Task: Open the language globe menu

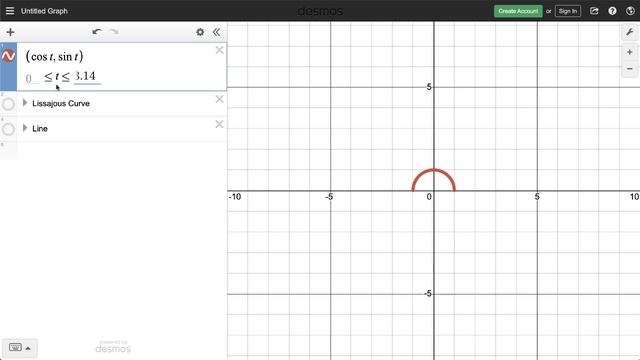Action: coord(630,11)
